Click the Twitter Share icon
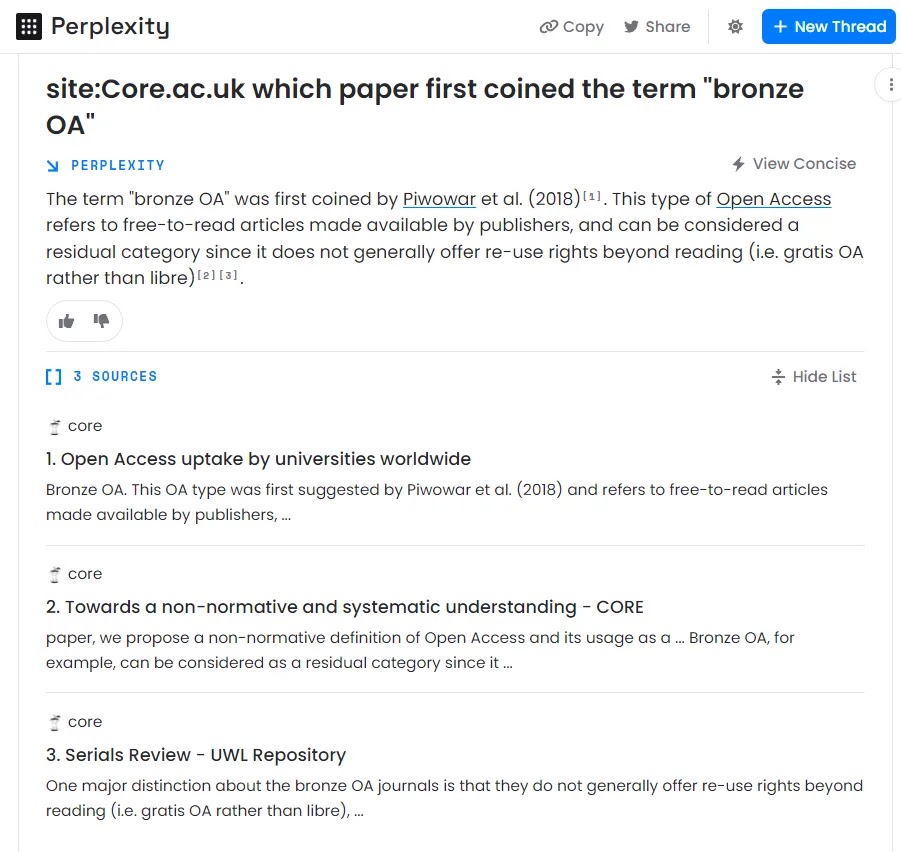Image resolution: width=901 pixels, height=852 pixels. 631,26
